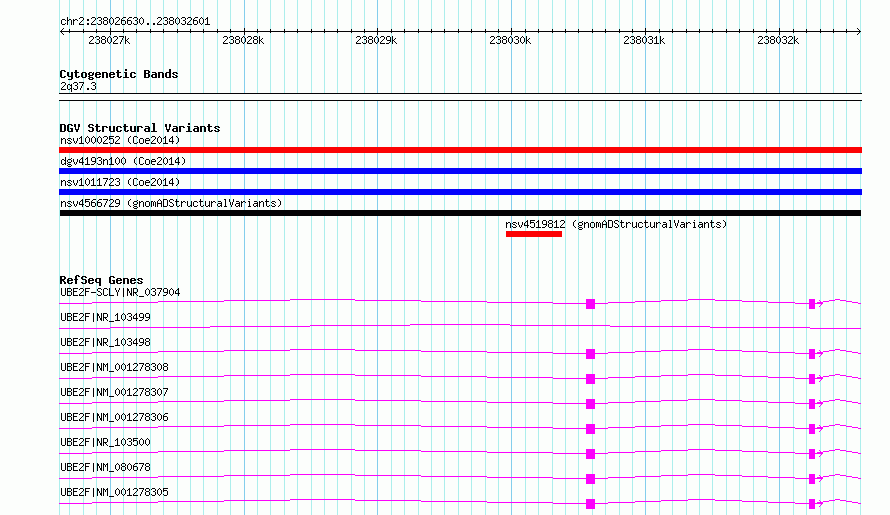890x515 pixels.
Task: Click first exon box of UBE2F|NR_103498
Action: point(590,354)
